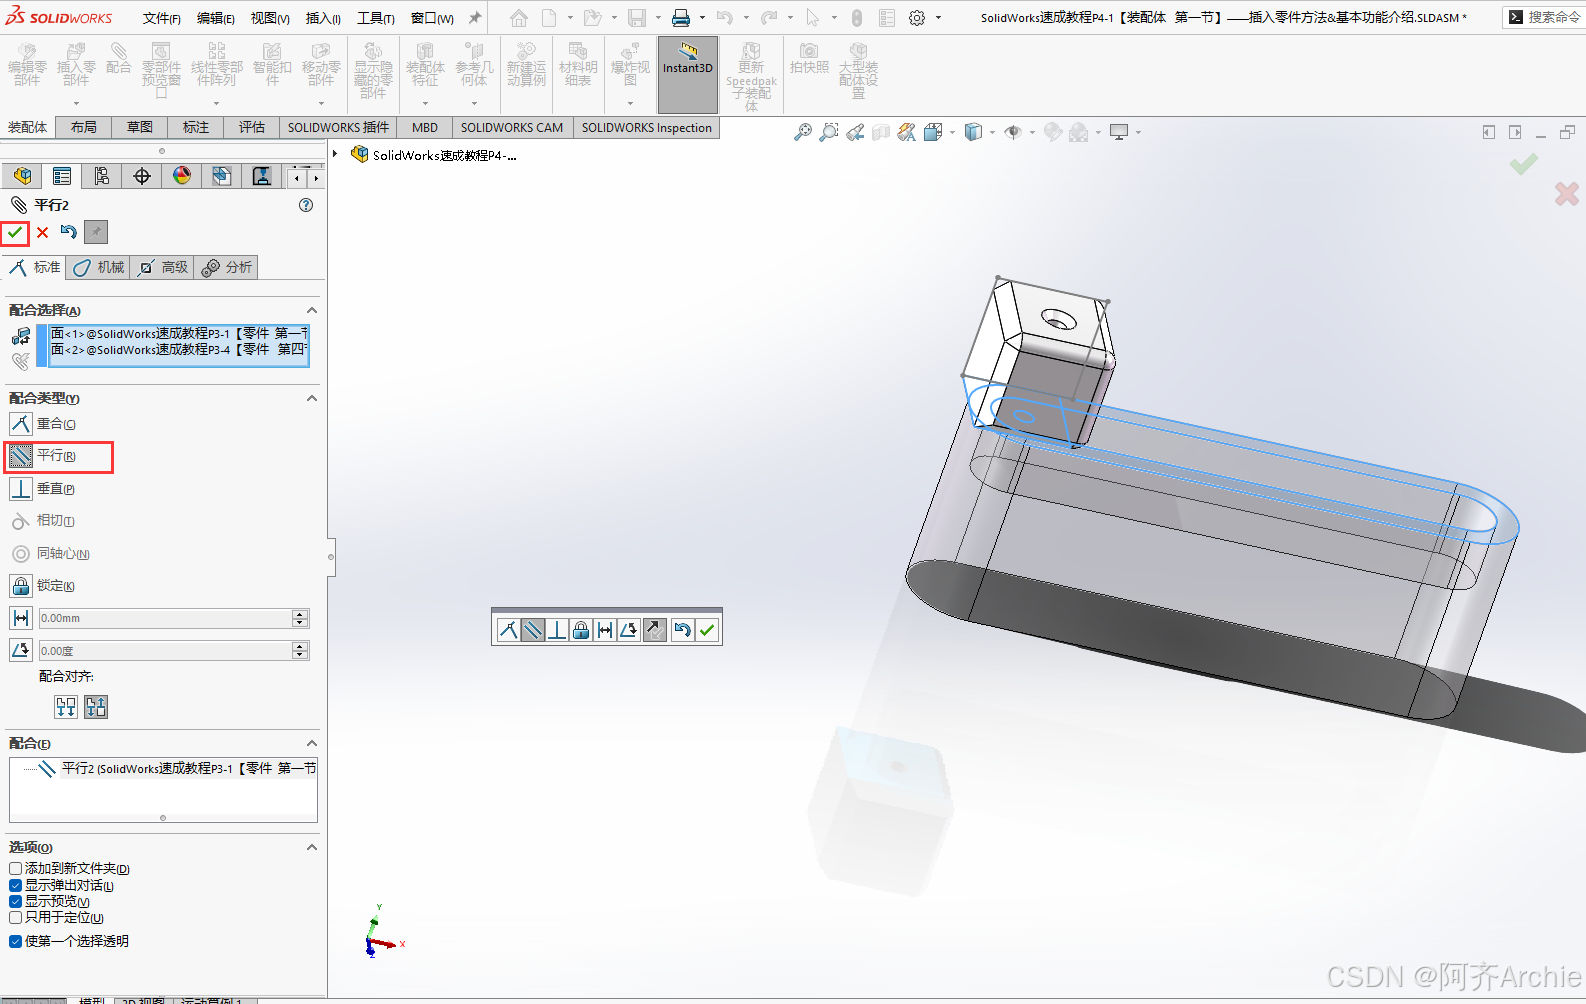The width and height of the screenshot is (1586, 1004).
Task: Confirm the mate with green checkmark
Action: (15, 232)
